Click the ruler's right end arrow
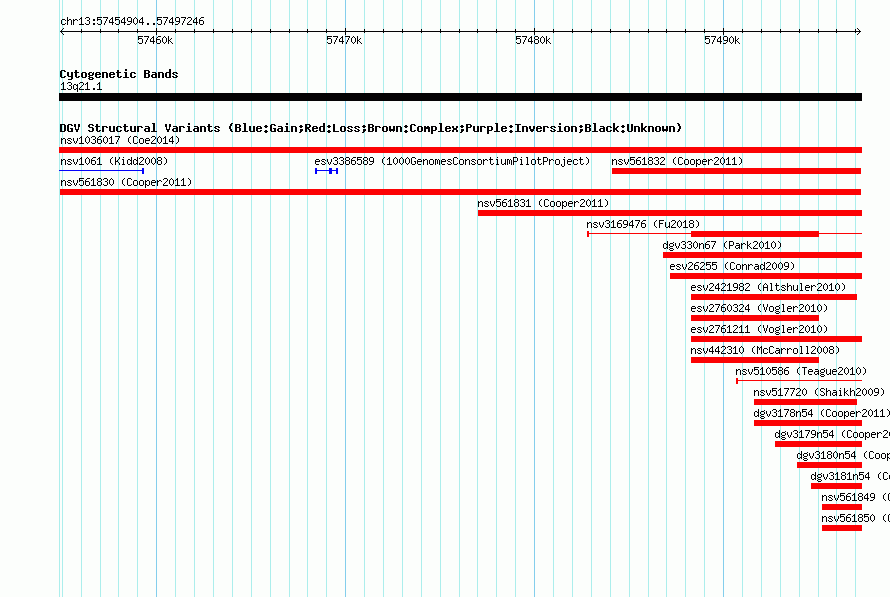 (x=859, y=31)
